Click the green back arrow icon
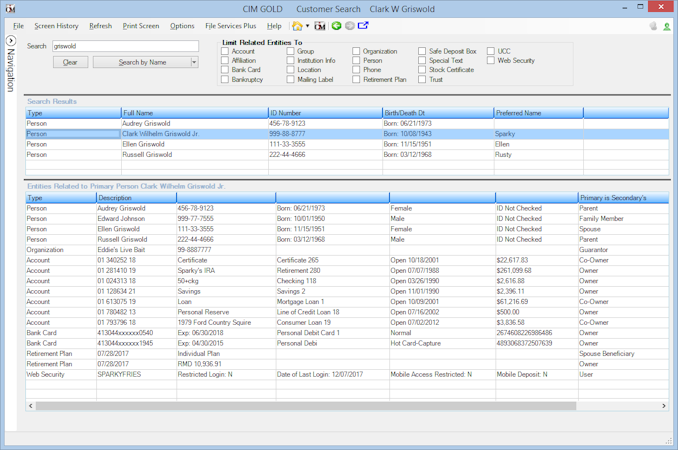Screen dimensions: 678x450 click(336, 26)
